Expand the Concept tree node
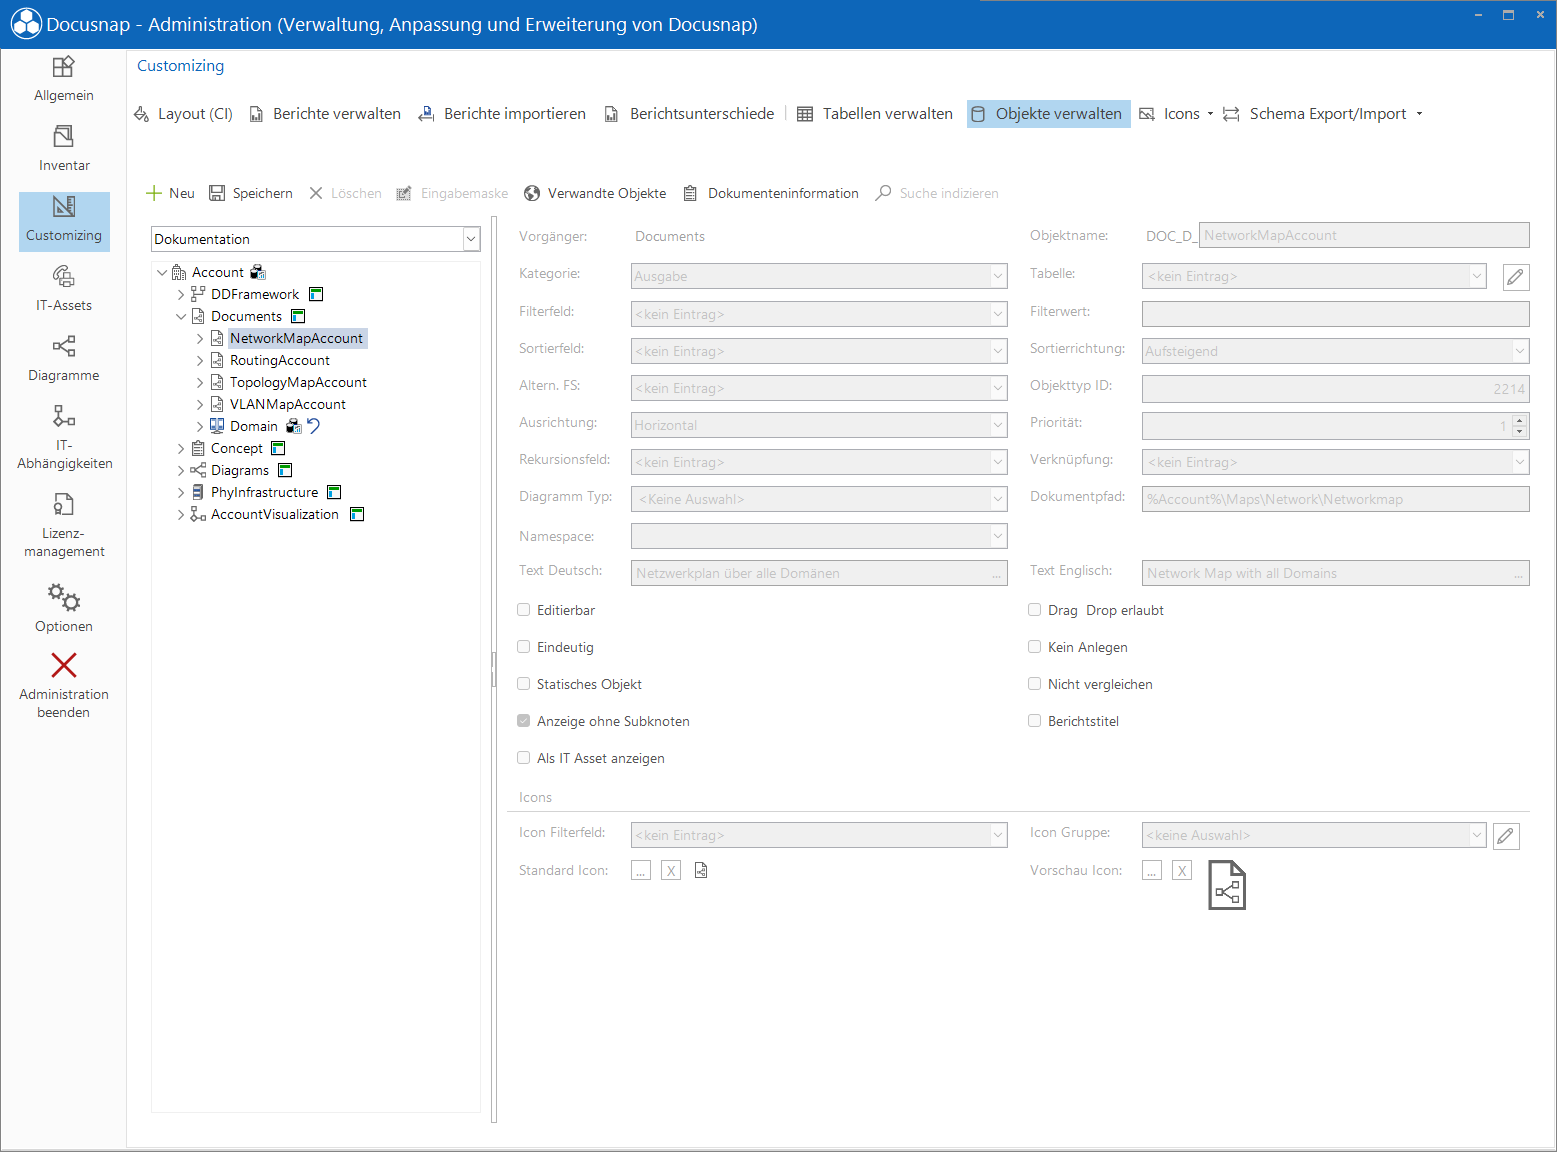The height and width of the screenshot is (1152, 1557). 181,448
